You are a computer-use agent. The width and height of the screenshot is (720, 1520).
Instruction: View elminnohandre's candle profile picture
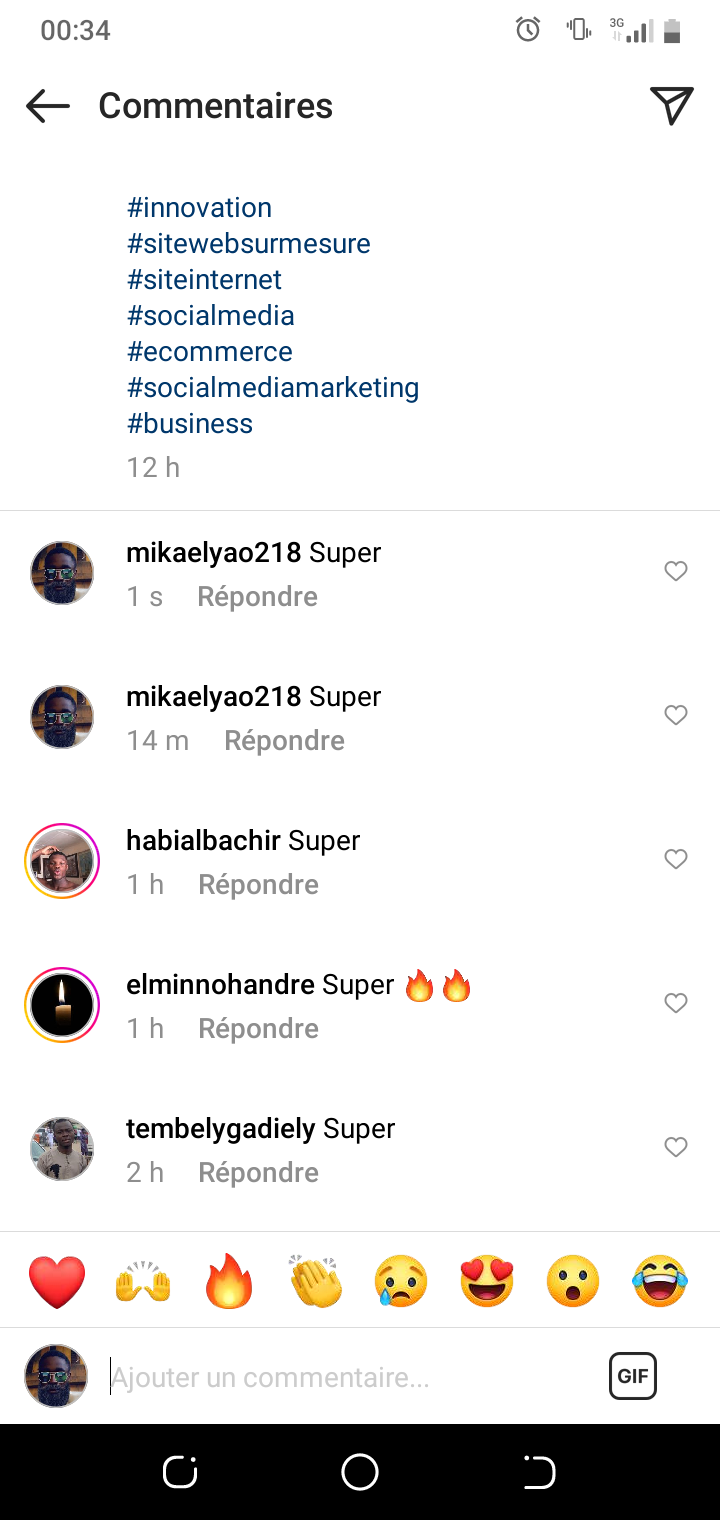tap(62, 1005)
